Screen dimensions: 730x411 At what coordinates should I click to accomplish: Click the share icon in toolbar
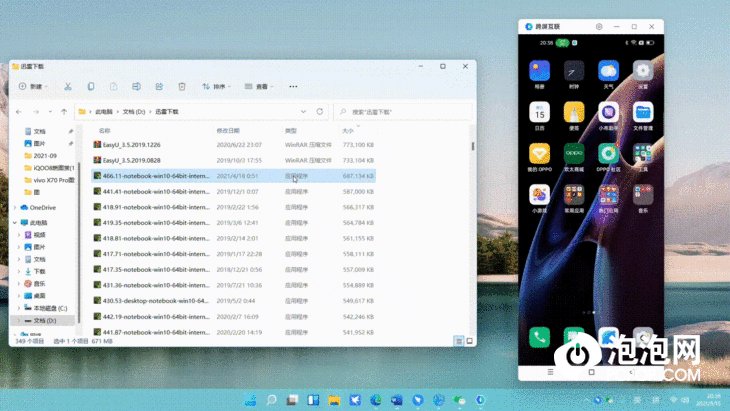[158, 87]
